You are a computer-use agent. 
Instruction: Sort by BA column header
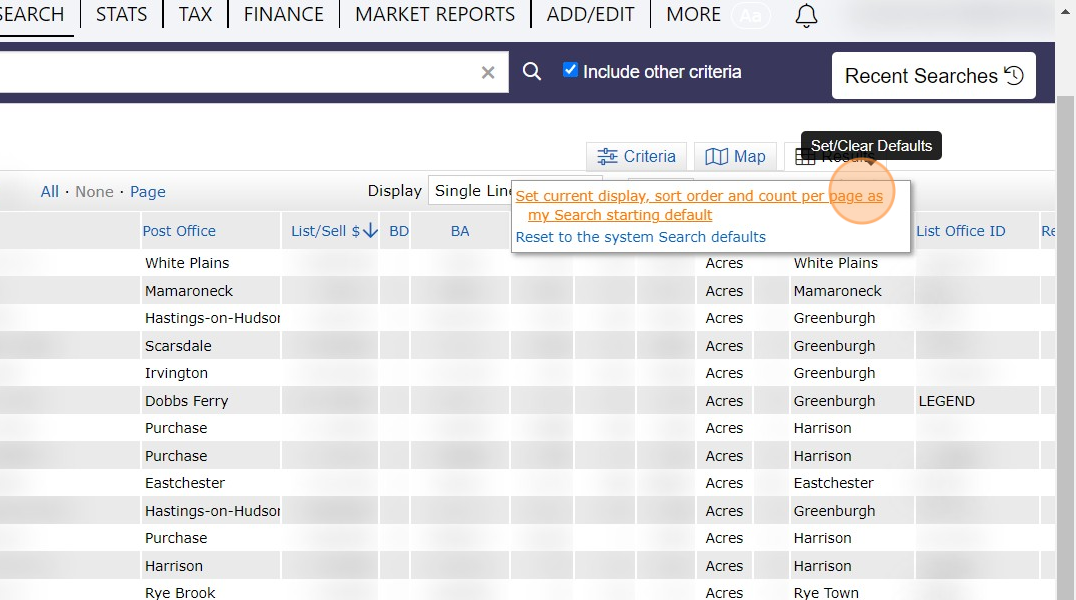pos(460,231)
